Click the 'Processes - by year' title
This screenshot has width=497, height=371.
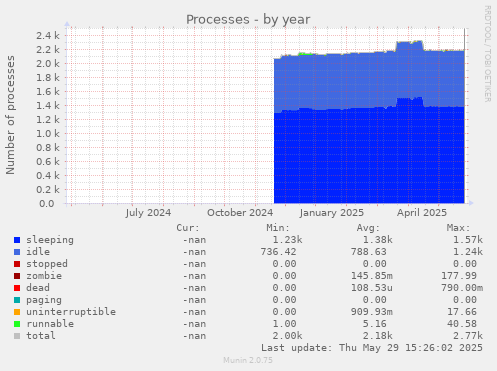[248, 19]
